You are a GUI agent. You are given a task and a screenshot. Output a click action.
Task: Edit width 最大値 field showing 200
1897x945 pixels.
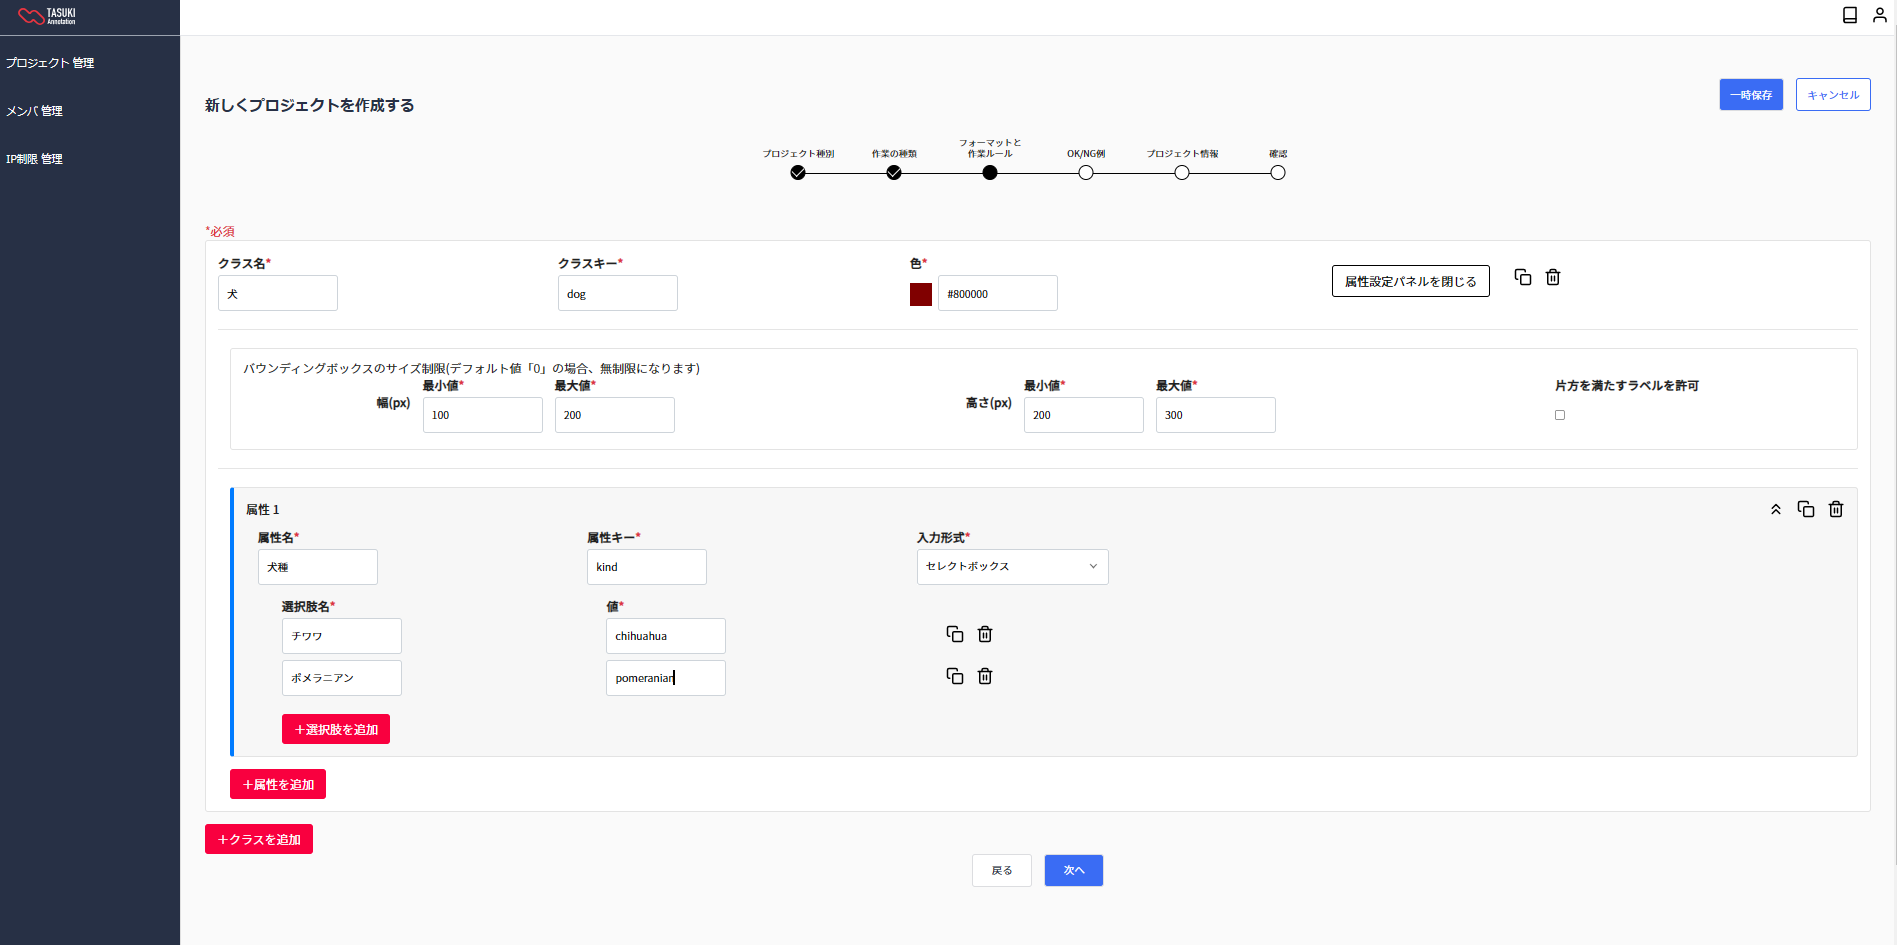(615, 415)
